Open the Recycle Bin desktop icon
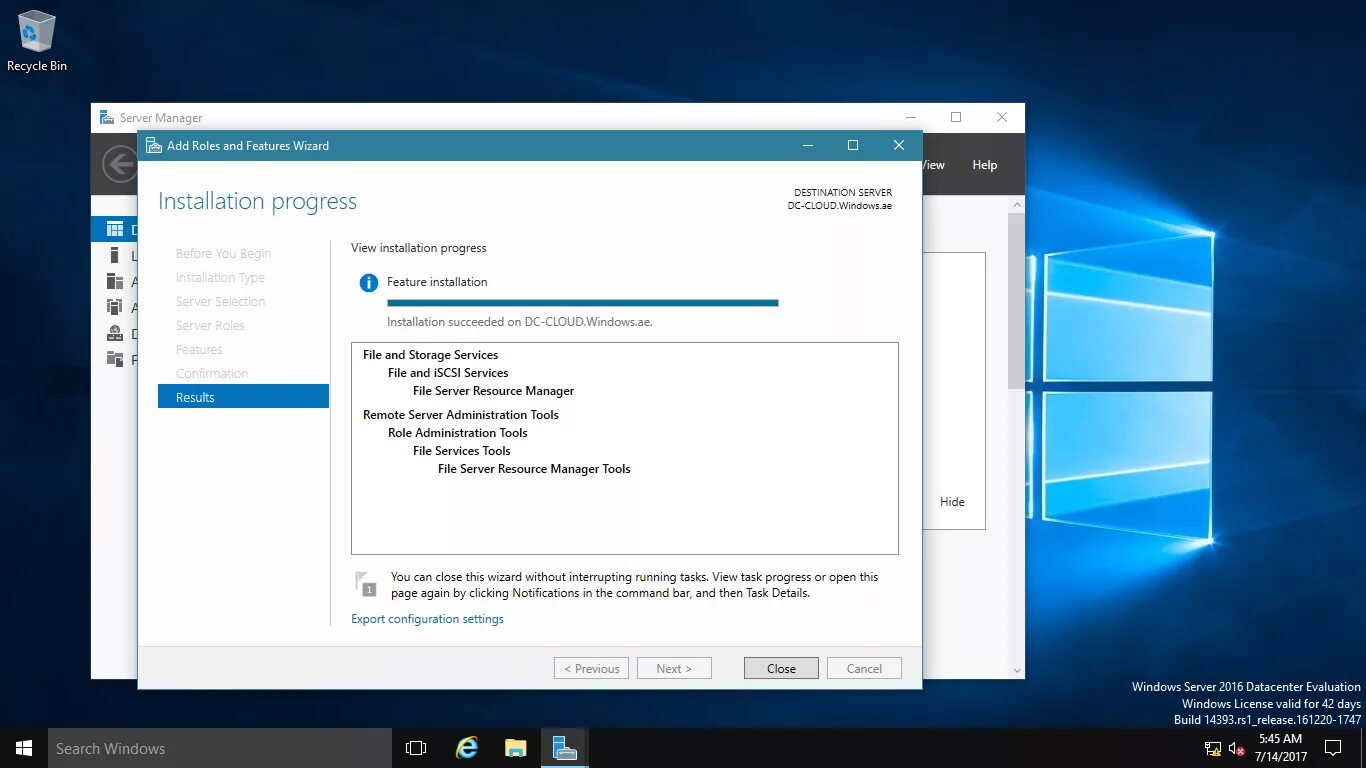 37,41
